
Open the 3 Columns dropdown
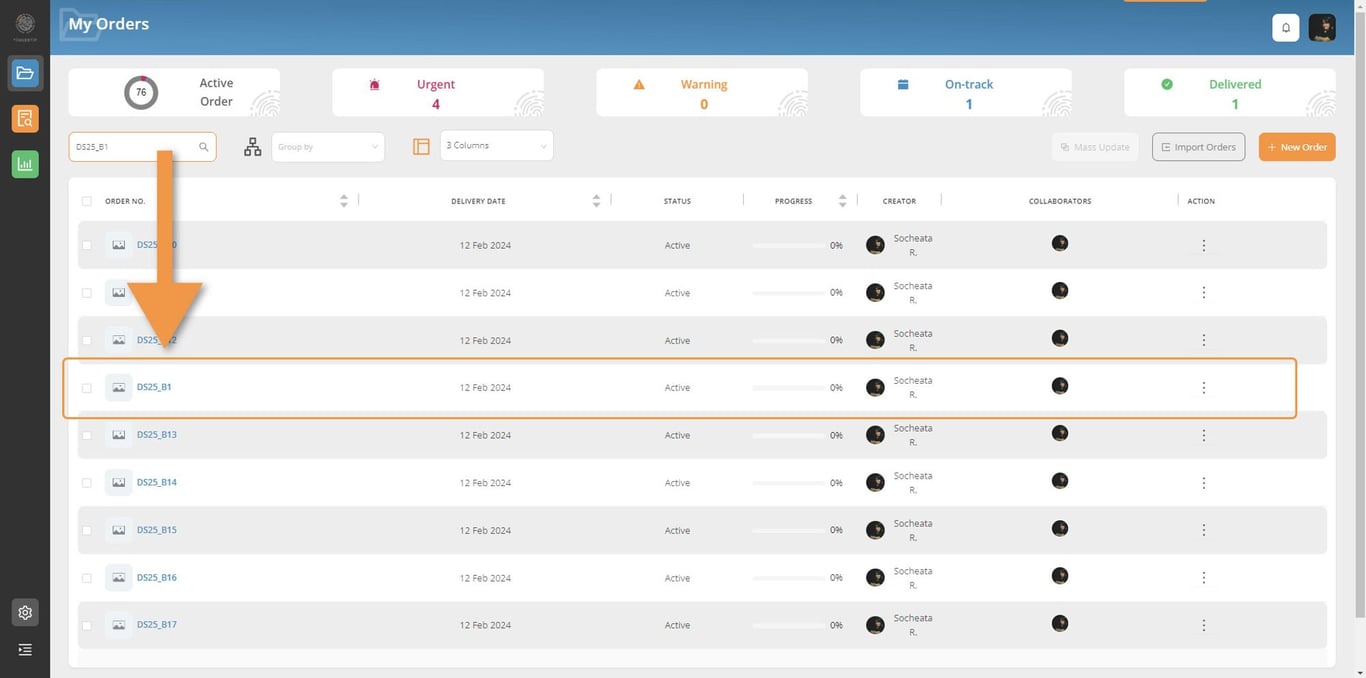click(x=496, y=146)
